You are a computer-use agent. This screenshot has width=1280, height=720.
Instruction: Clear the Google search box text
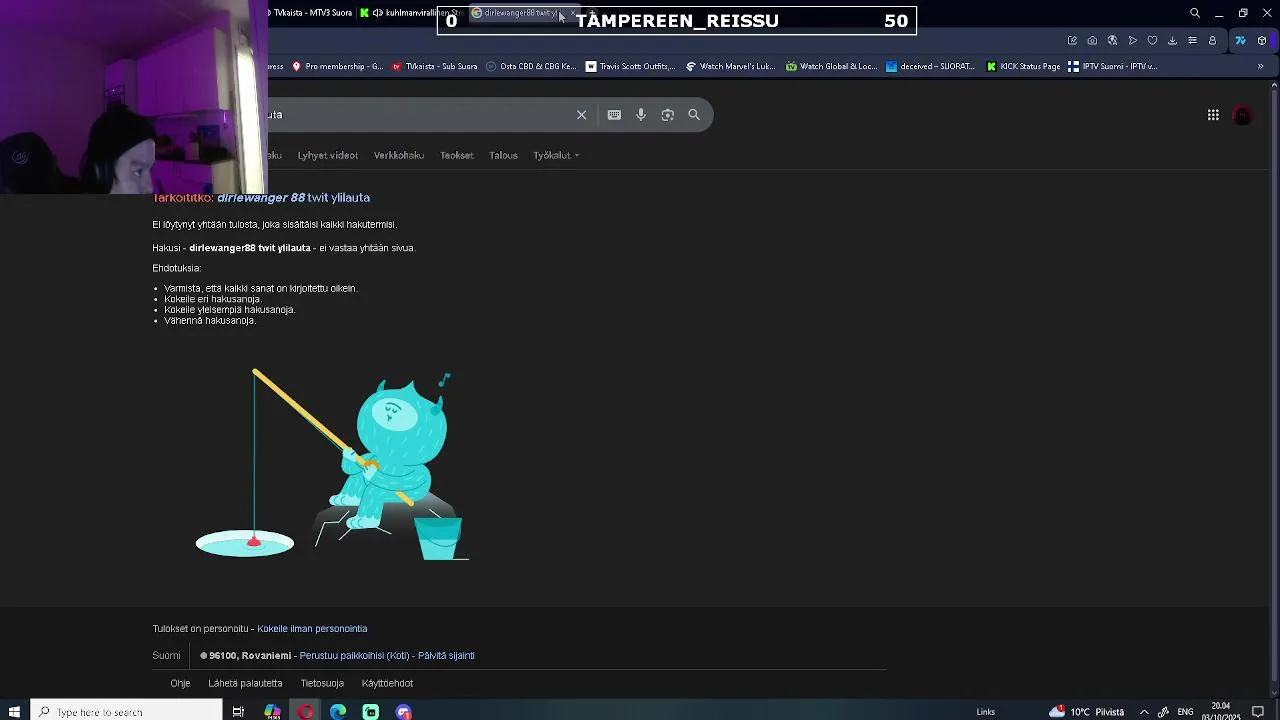click(x=581, y=115)
